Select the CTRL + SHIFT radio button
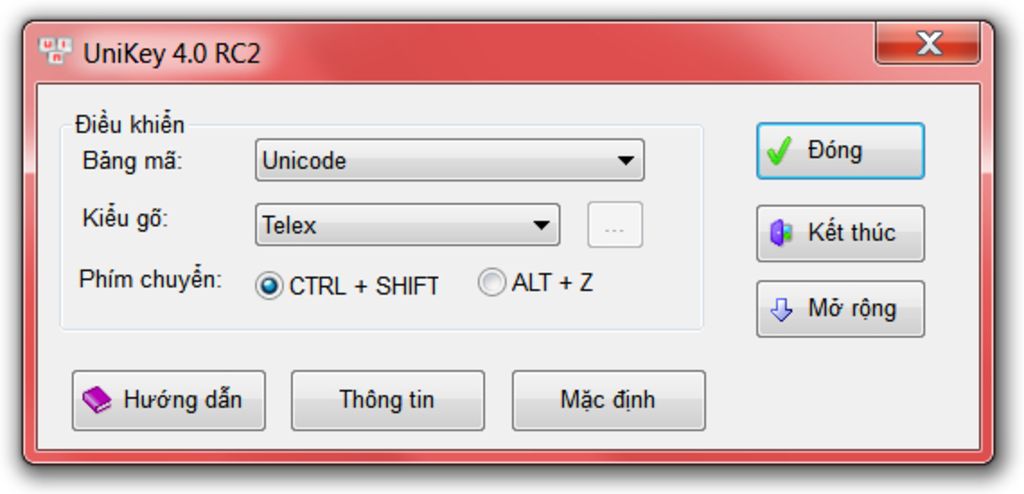This screenshot has width=1024, height=494. [x=269, y=286]
